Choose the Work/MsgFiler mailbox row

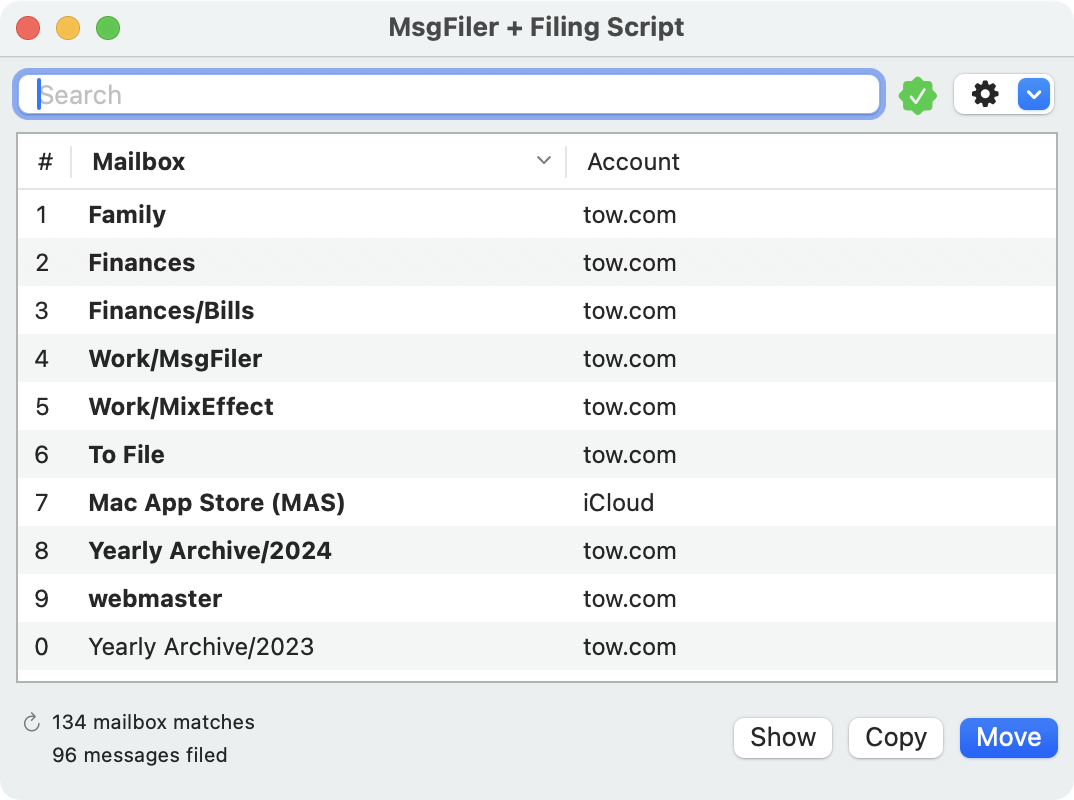point(175,359)
